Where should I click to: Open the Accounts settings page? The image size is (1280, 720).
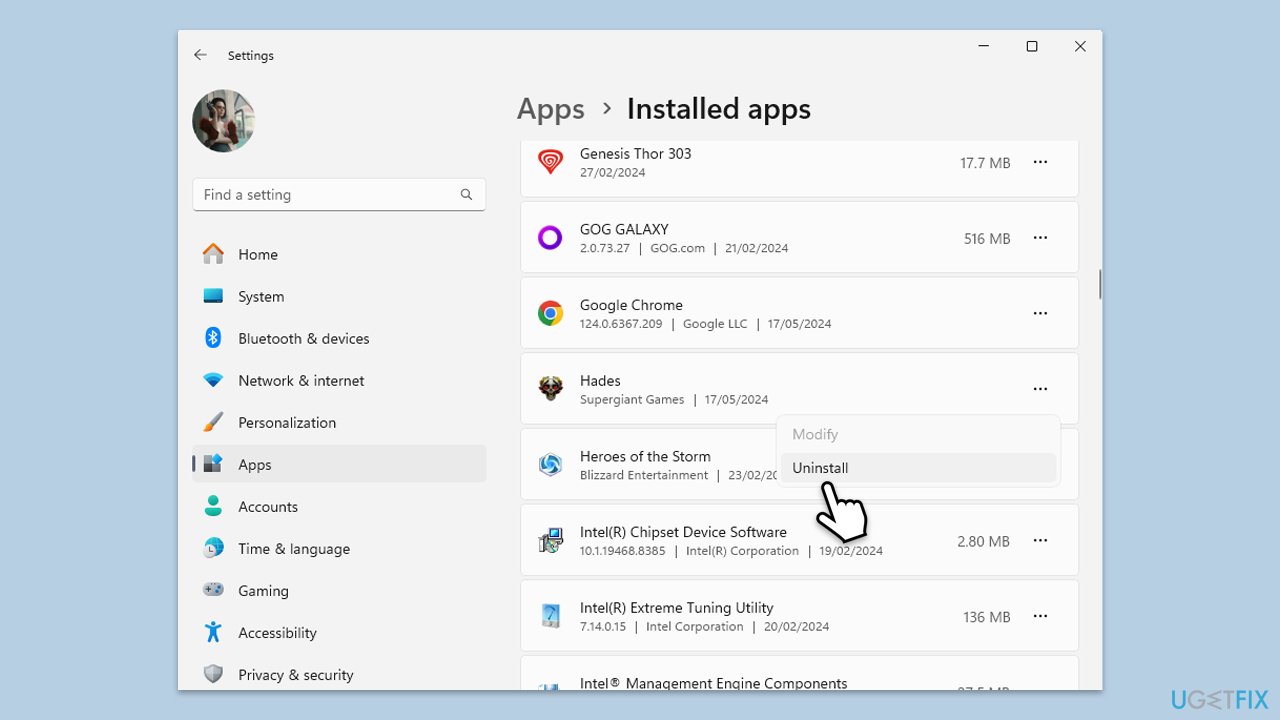[267, 507]
